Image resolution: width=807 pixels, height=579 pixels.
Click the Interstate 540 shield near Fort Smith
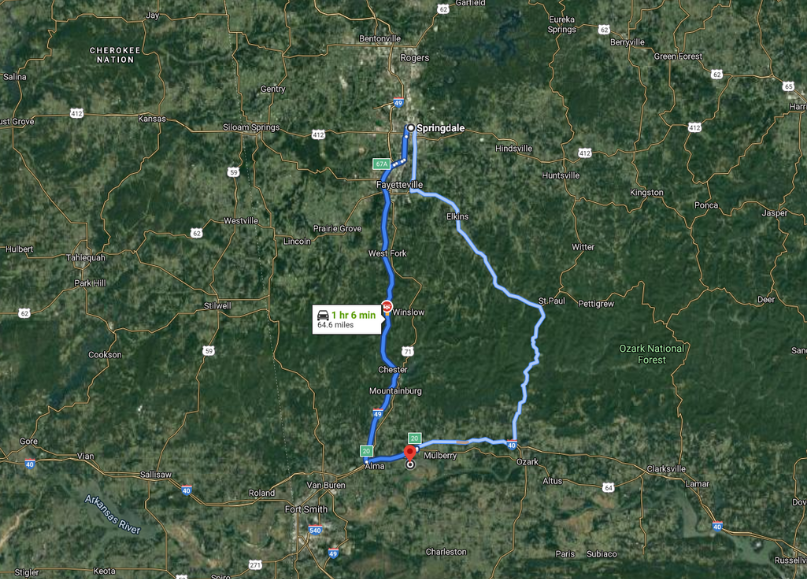pos(315,530)
